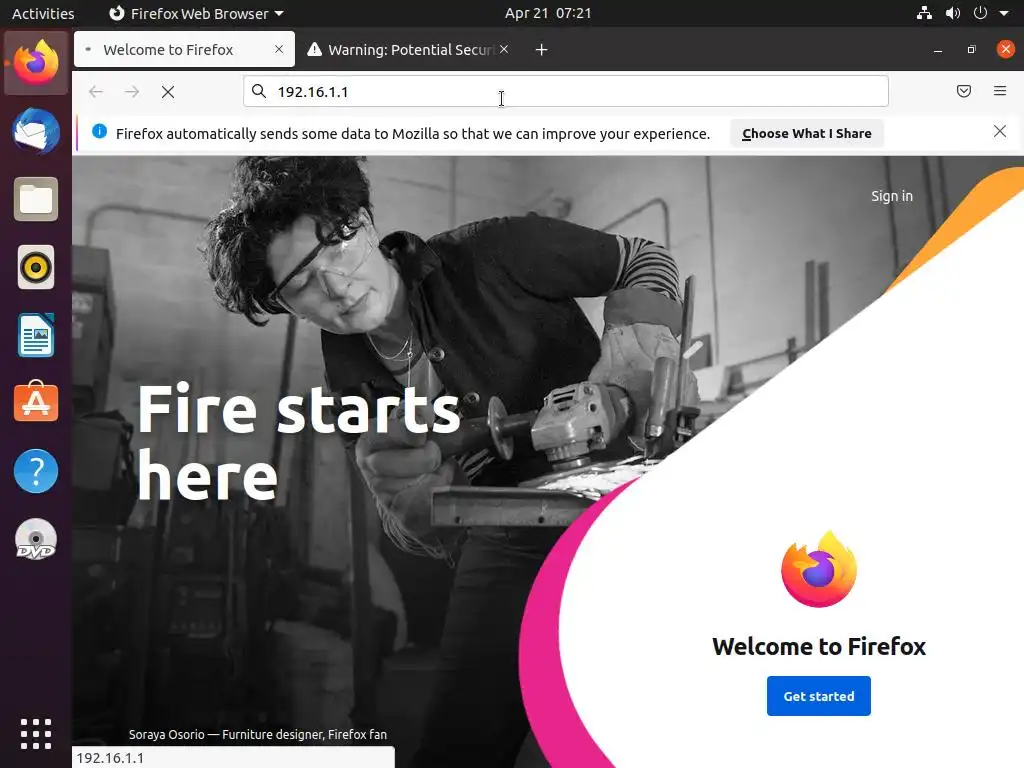Focus the address bar showing 192.16.1.1

(x=566, y=91)
